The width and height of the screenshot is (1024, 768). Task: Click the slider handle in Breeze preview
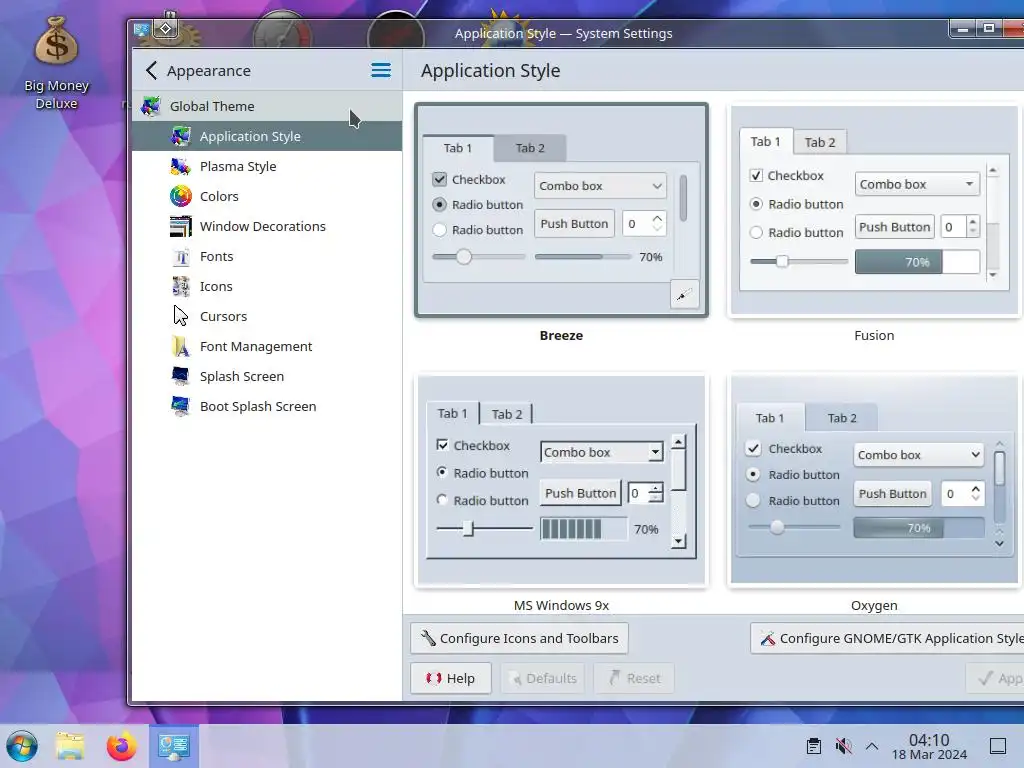coord(464,257)
